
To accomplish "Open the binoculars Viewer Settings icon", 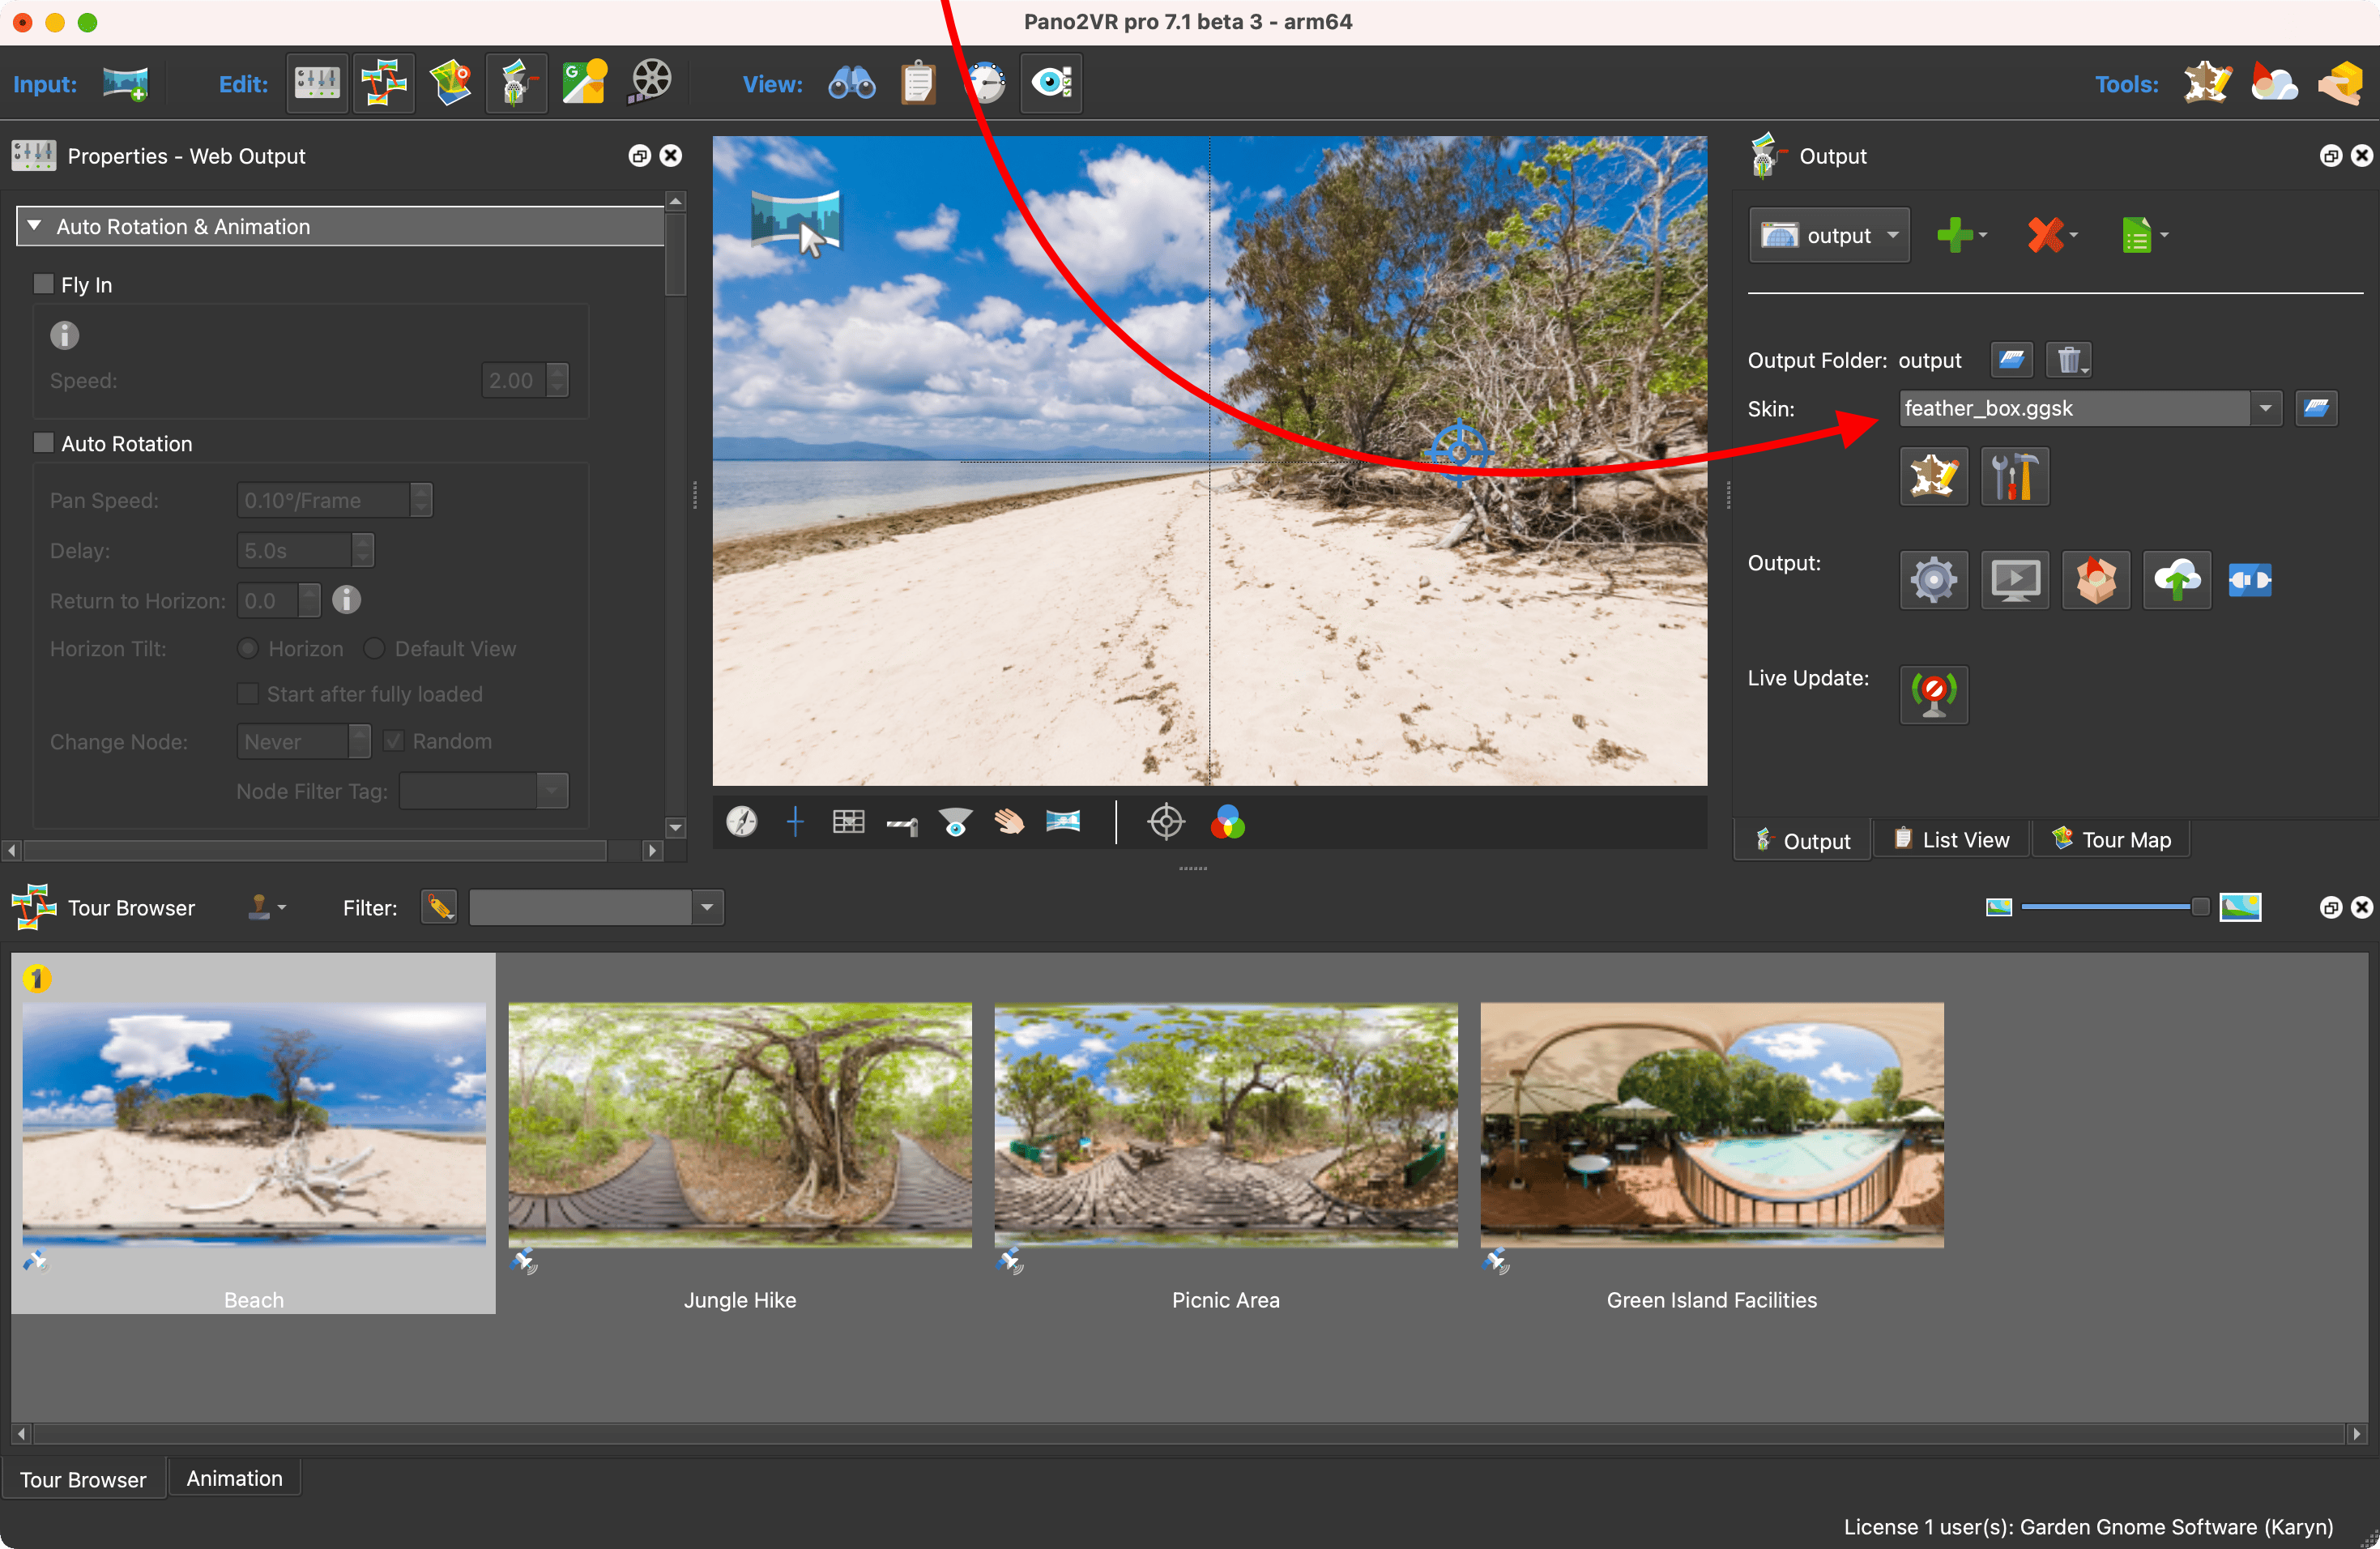I will (851, 83).
